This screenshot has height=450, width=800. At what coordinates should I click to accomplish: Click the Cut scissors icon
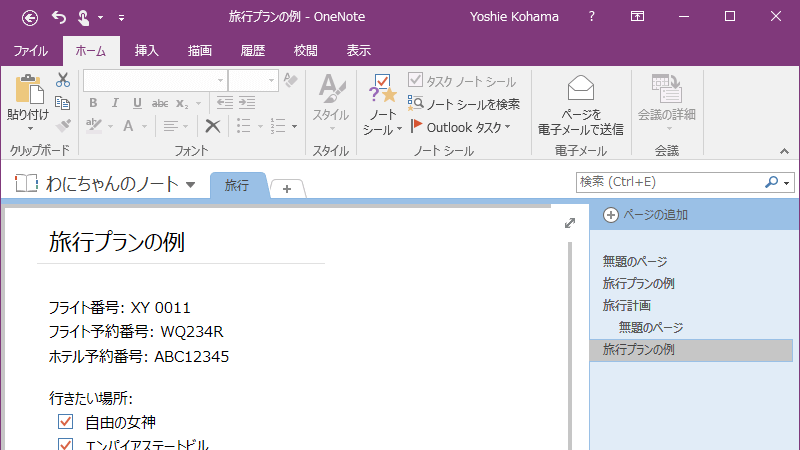(63, 80)
